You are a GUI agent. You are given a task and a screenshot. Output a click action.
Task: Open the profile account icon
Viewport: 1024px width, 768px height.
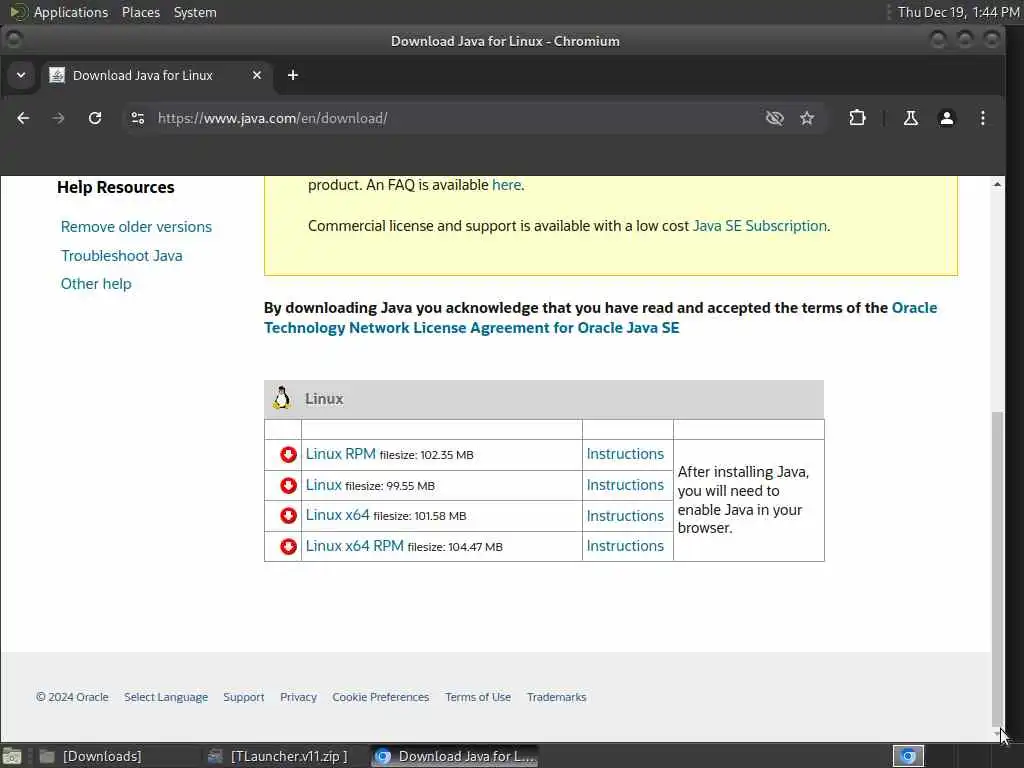(x=946, y=118)
